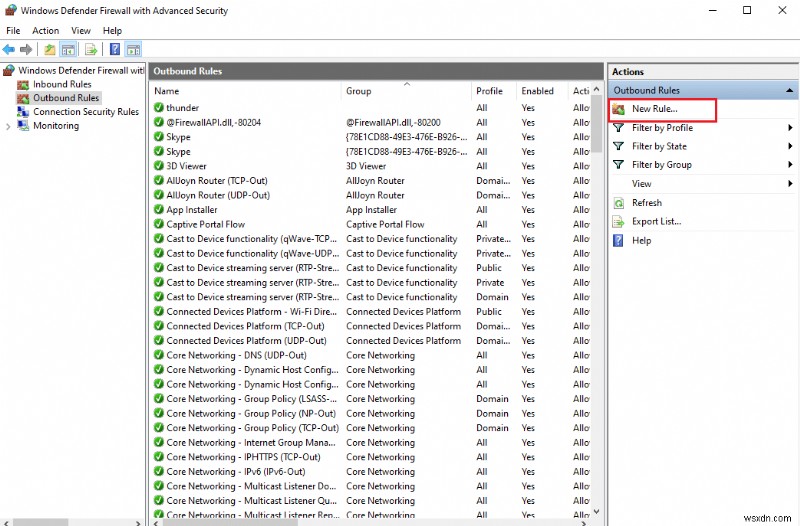Click the blue Help toolbar icon
Viewport: 800px width, 526px height.
click(115, 49)
